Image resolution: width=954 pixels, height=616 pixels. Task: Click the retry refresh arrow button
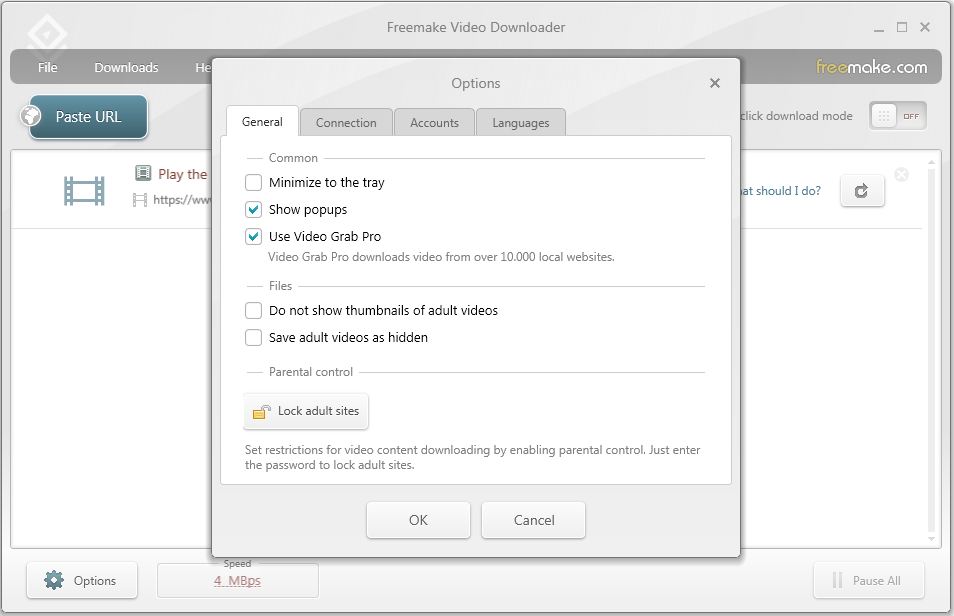pos(862,191)
